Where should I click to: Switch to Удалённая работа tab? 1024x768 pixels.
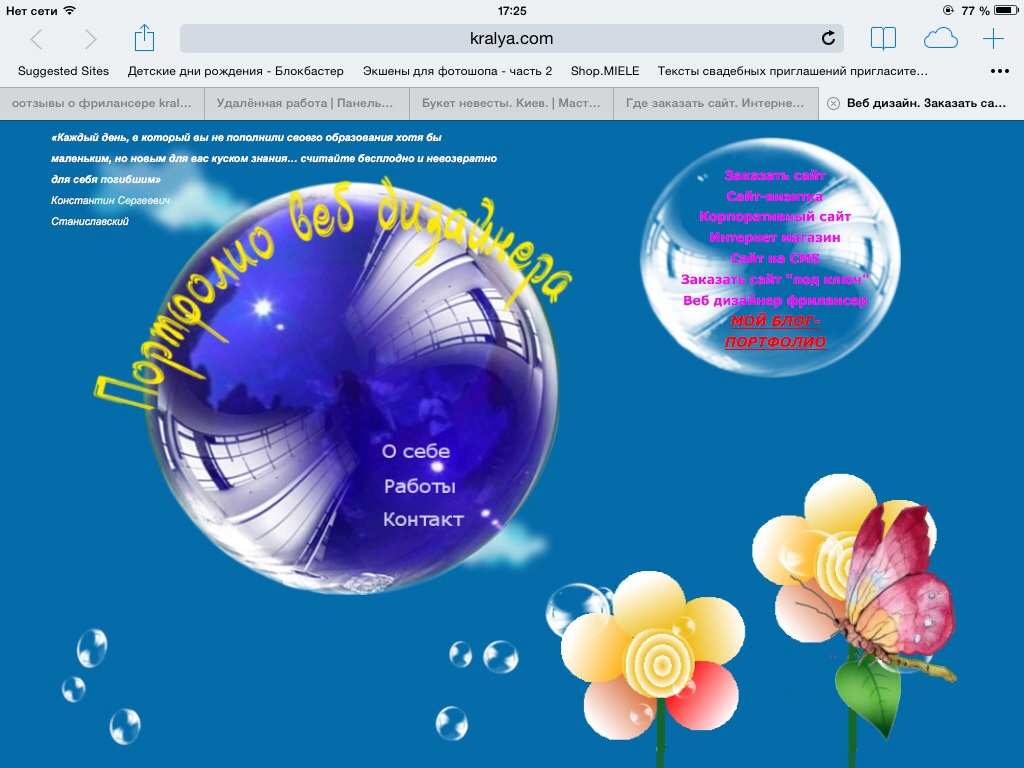tap(307, 103)
